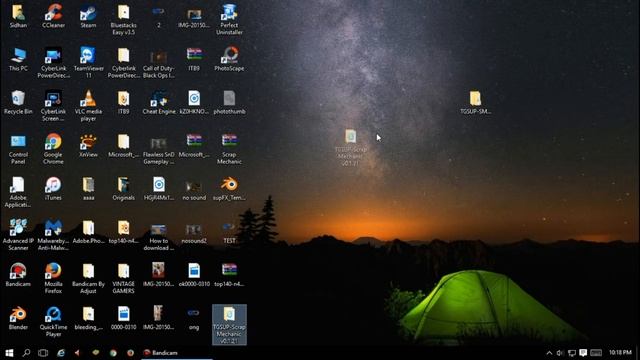Open Cheat Engine shortcut
The width and height of the screenshot is (640, 360).
pos(159,102)
